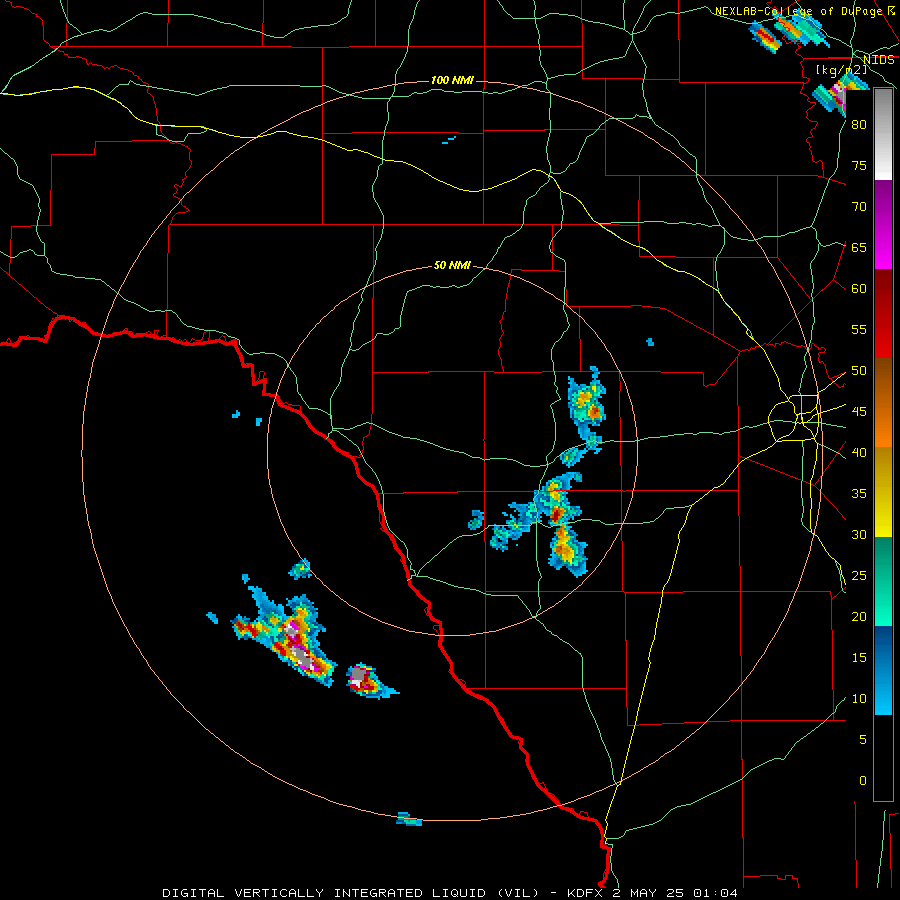
Task: Select the purple-magenta segment of the legend
Action: [x=883, y=224]
